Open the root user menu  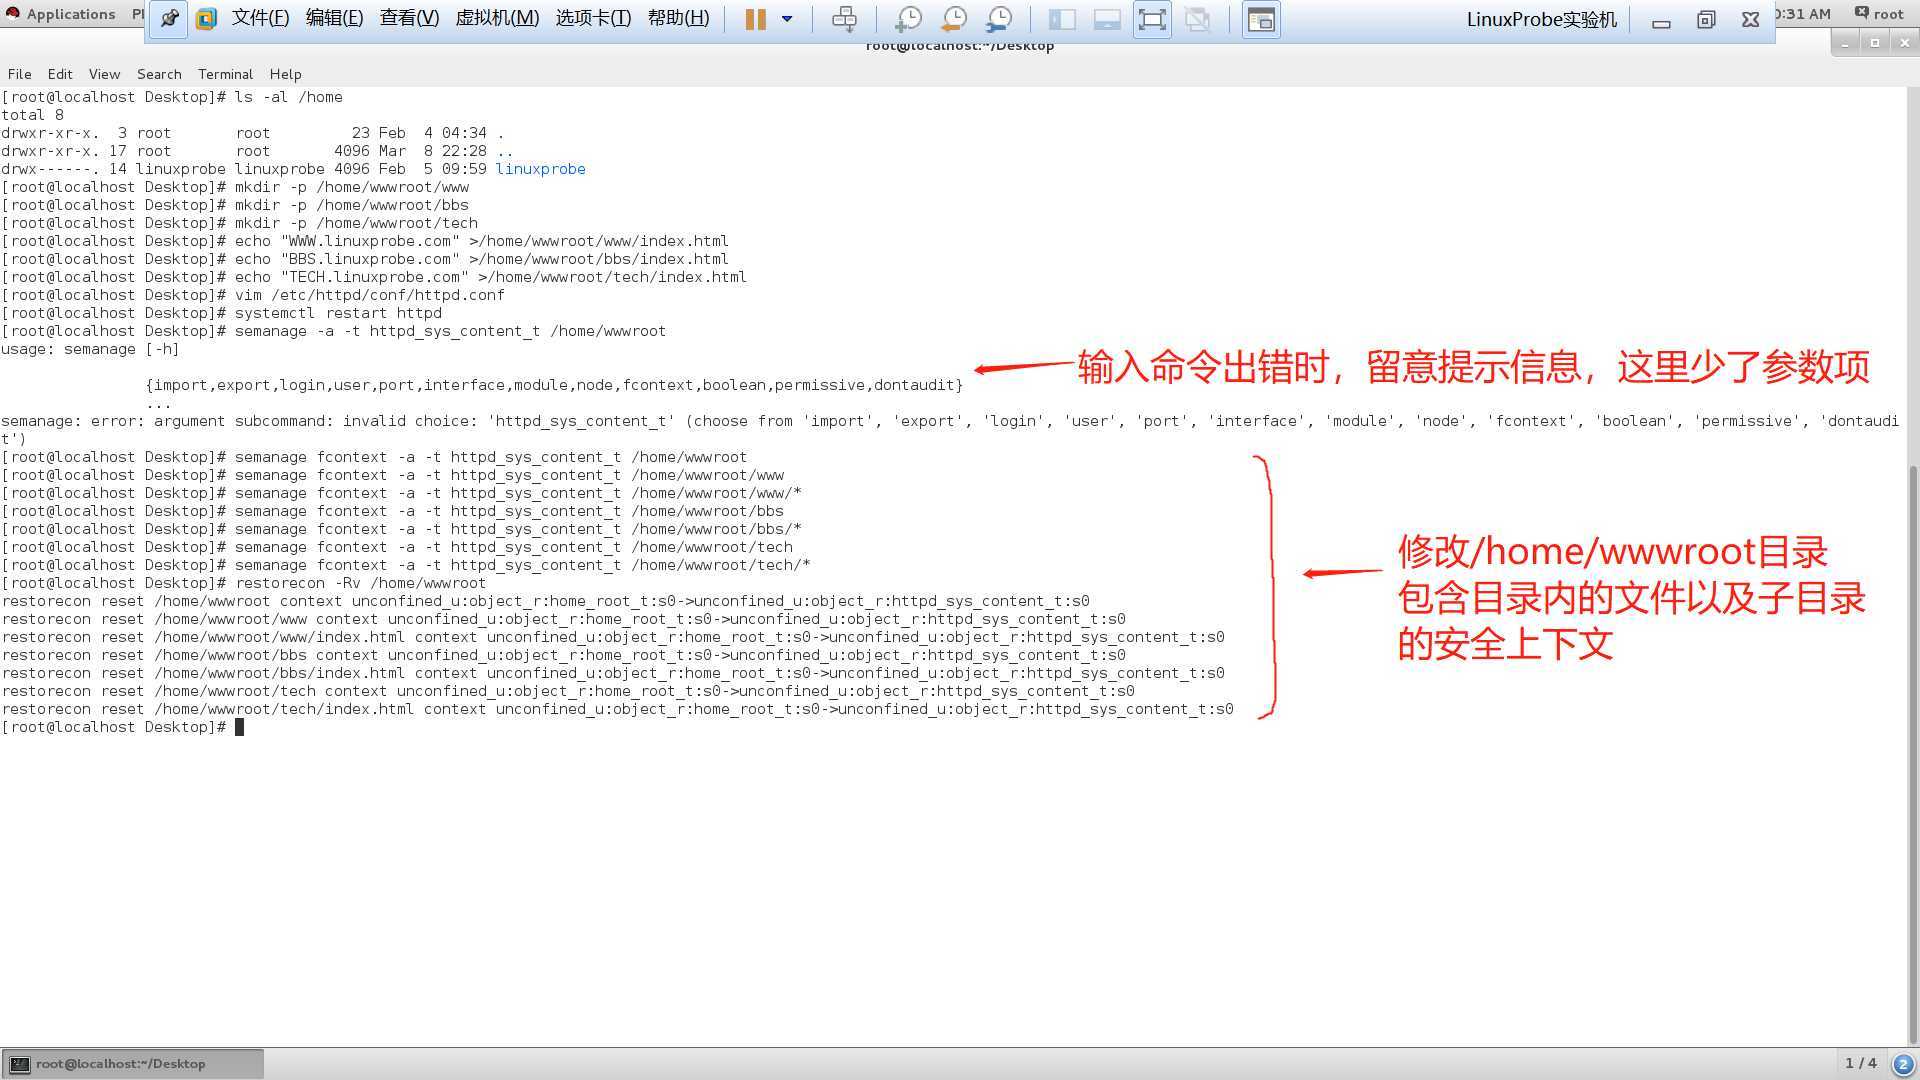pos(1879,14)
